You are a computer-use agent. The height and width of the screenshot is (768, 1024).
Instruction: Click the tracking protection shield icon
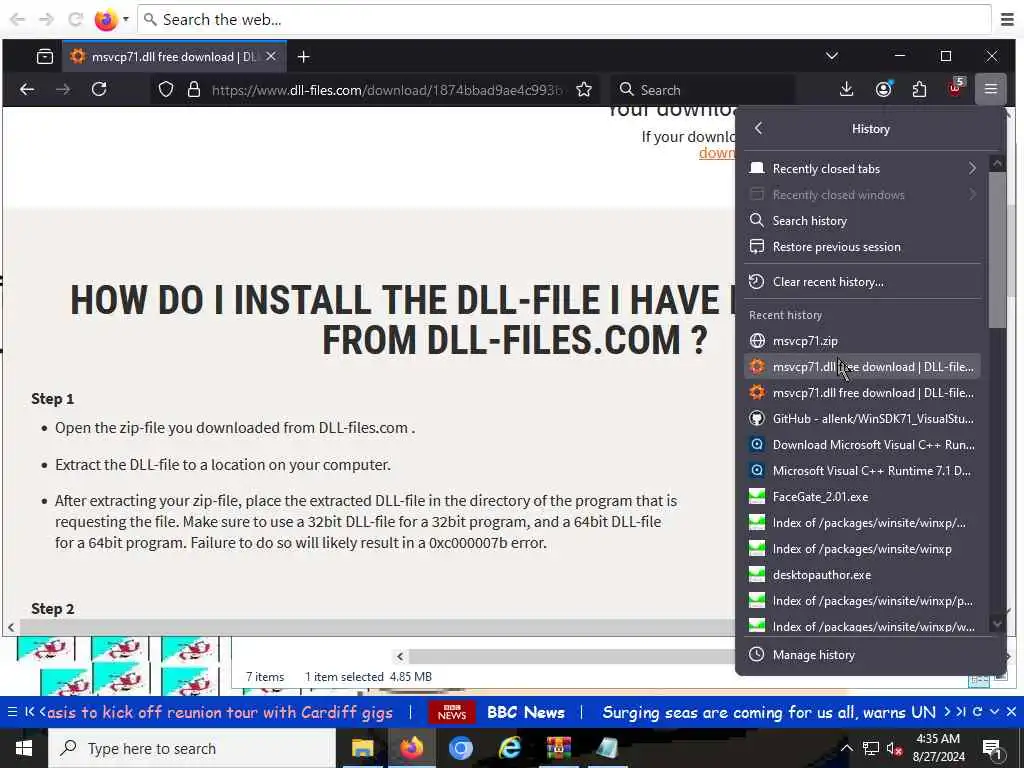pos(166,89)
